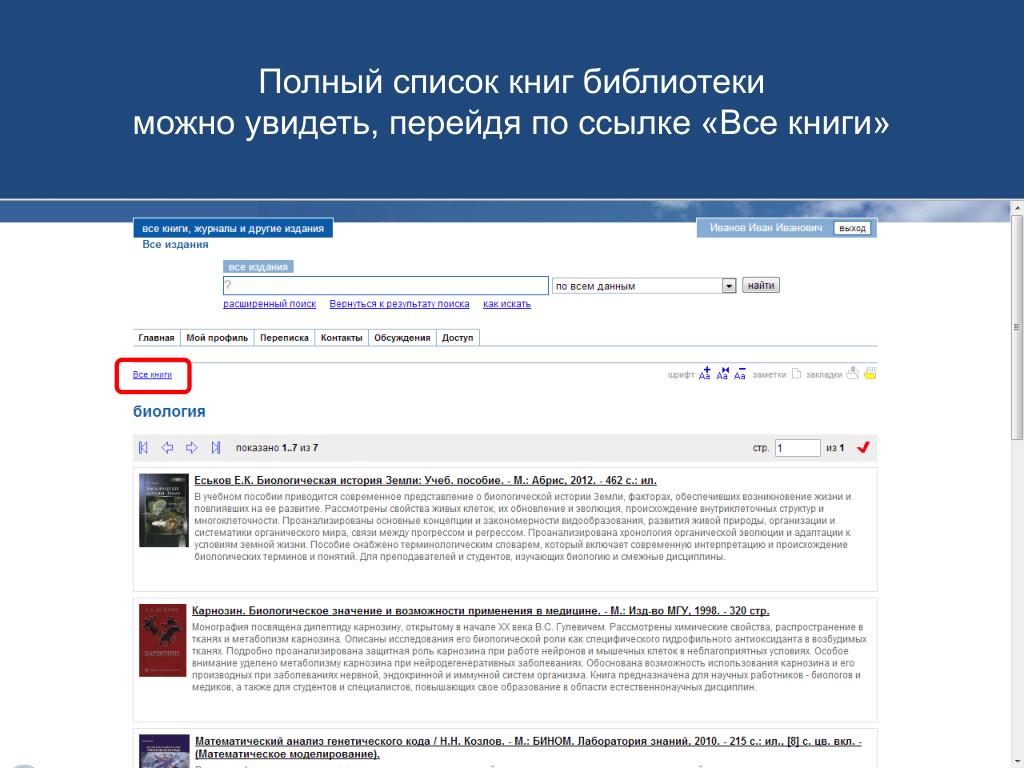1024x768 pixels.
Task: Click the search query input field
Action: [385, 285]
